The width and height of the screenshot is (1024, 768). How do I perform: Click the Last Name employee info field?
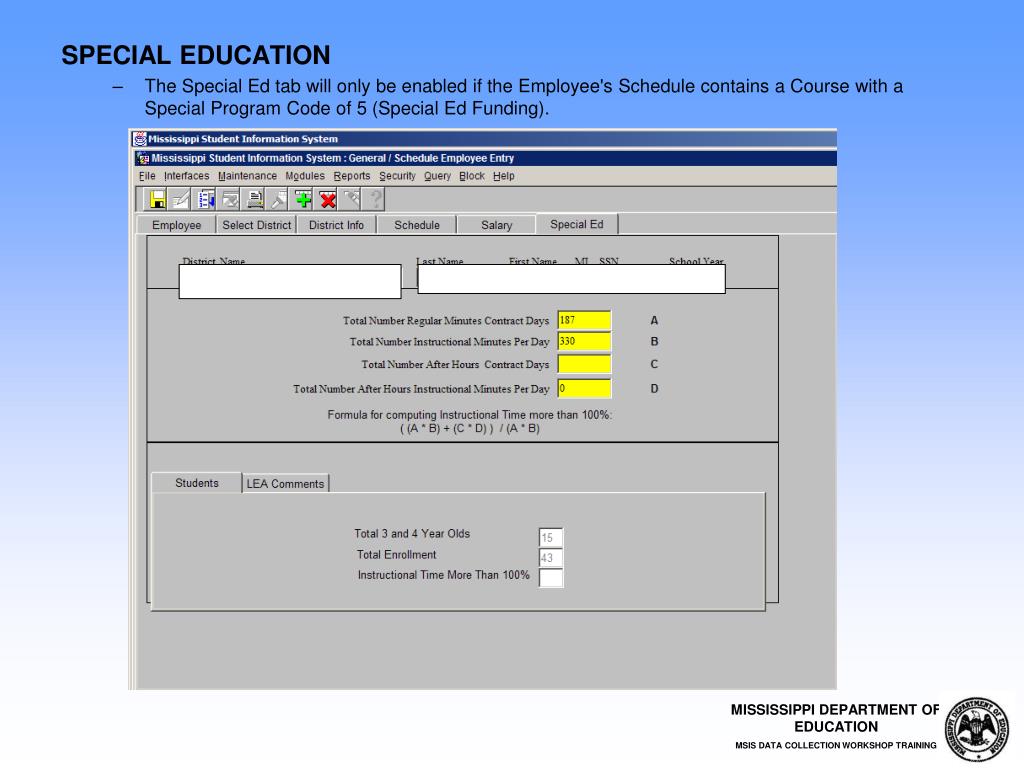tap(571, 279)
